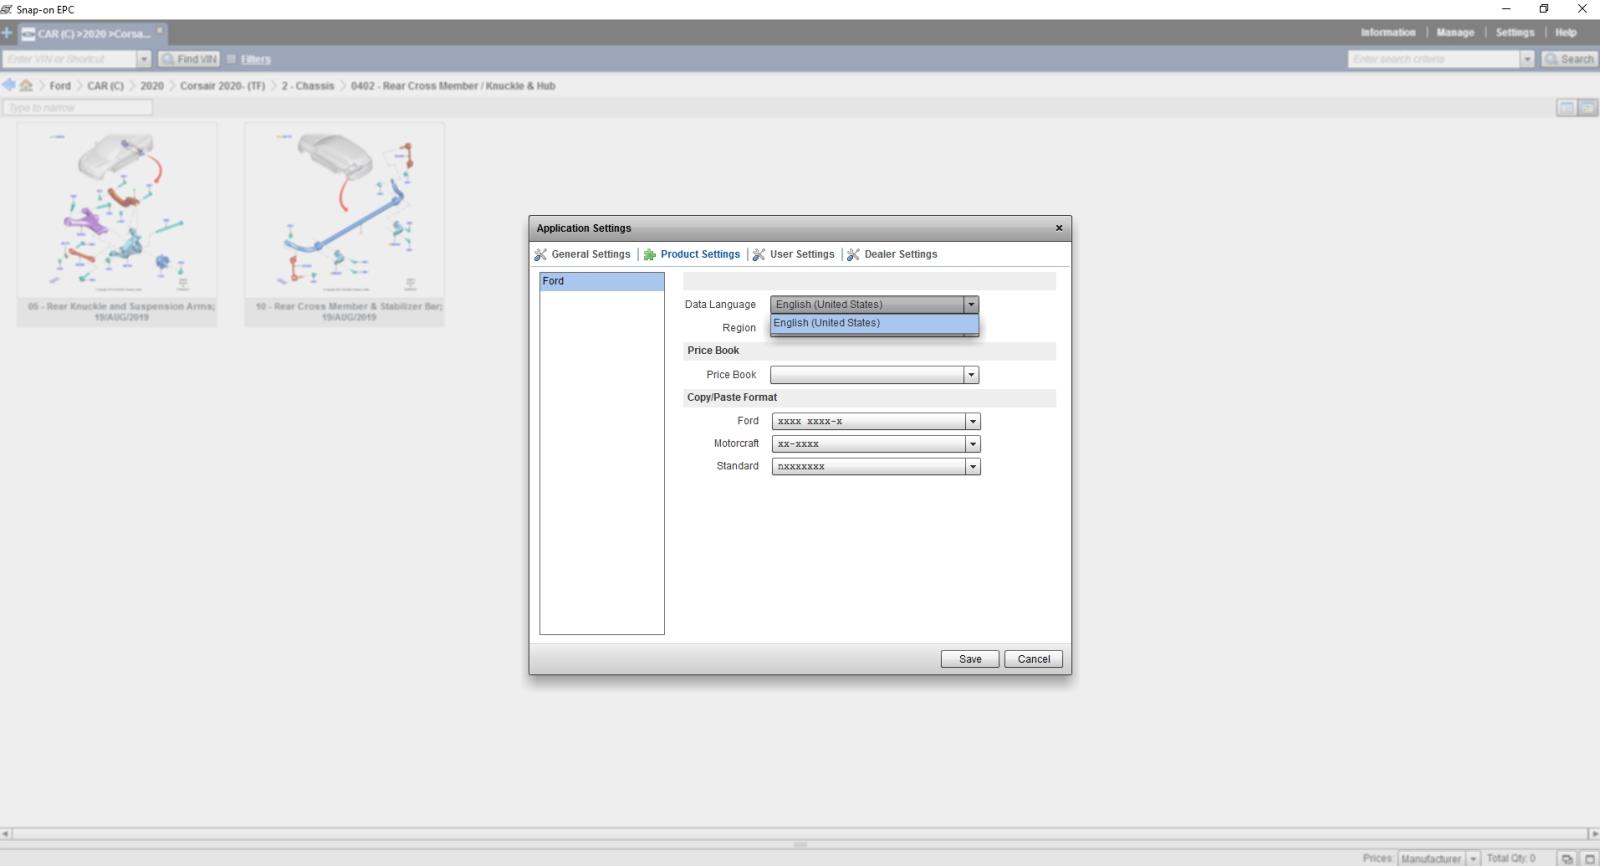Click the User Settings tools icon
Image resolution: width=1600 pixels, height=866 pixels.
click(759, 254)
